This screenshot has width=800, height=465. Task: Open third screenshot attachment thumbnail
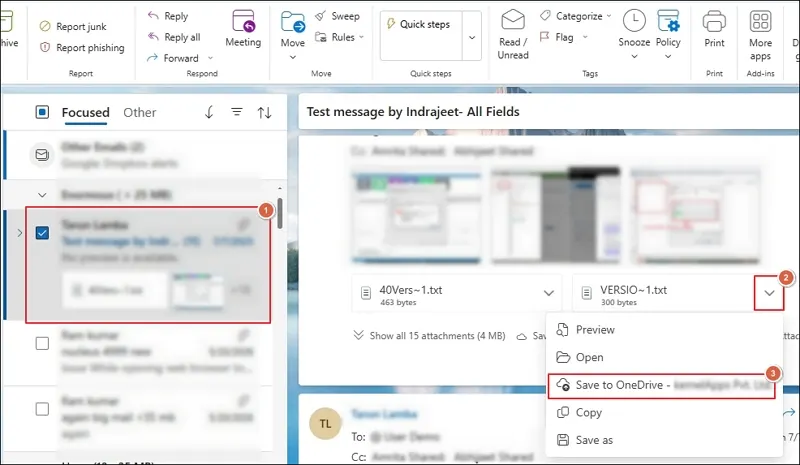695,217
